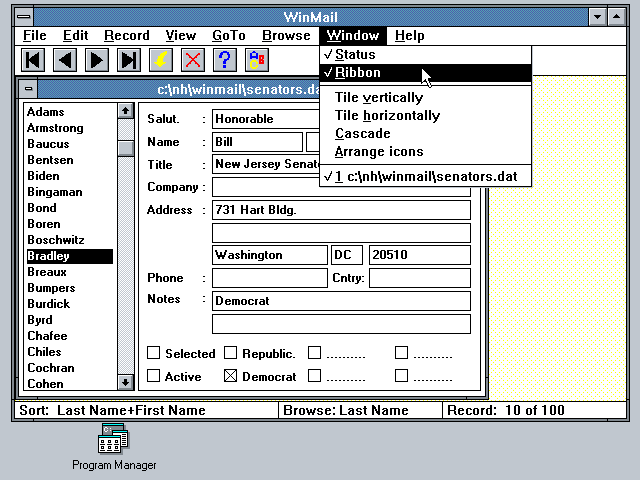The image size is (640, 480).
Task: Open the Program Manager desktop icon
Action: point(113,447)
